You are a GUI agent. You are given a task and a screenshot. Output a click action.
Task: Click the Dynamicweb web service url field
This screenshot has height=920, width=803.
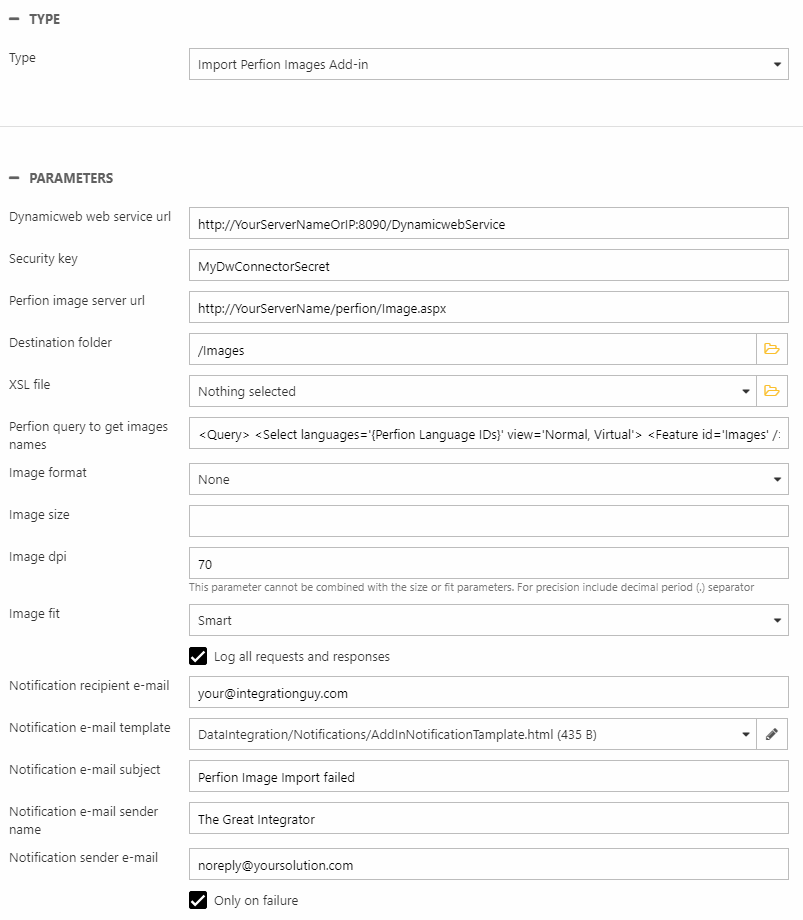tap(488, 224)
